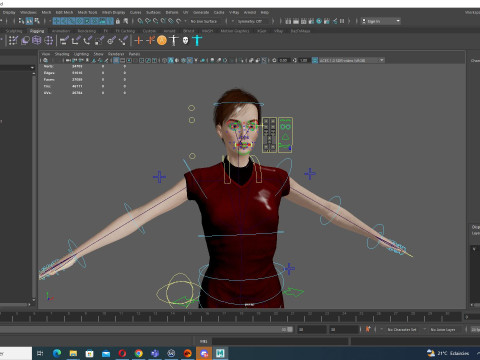Switch to the Rendering shelf tab
The height and width of the screenshot is (360, 480).
tap(87, 31)
